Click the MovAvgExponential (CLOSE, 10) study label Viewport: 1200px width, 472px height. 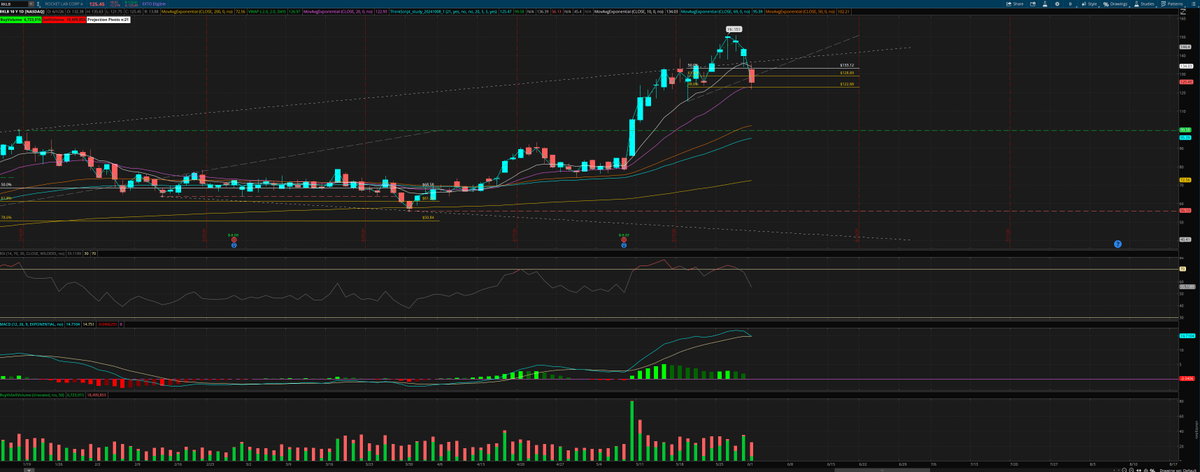tap(627, 12)
